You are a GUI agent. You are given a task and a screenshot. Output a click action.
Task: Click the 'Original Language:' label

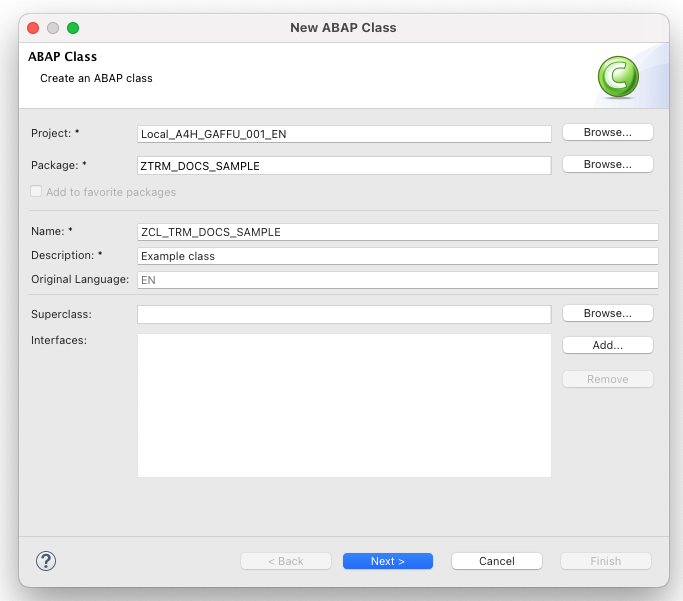click(x=80, y=280)
